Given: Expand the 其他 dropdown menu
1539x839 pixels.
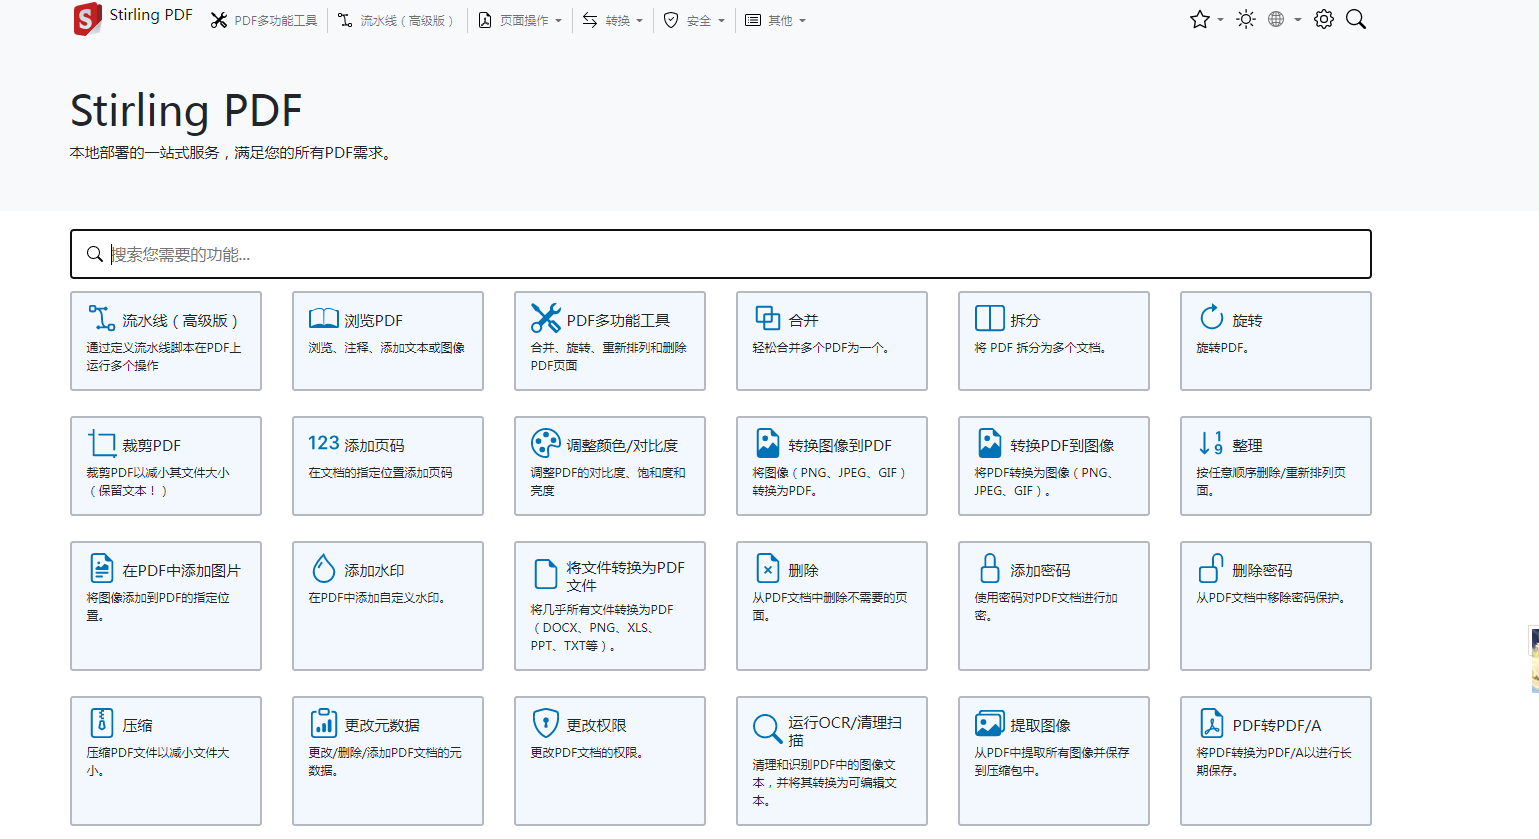Looking at the screenshot, I should (x=775, y=20).
